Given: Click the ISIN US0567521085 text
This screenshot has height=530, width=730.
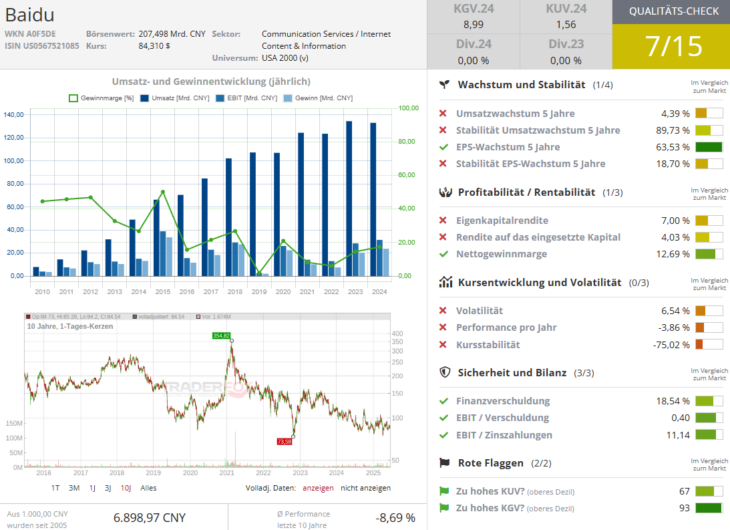Looking at the screenshot, I should (x=42, y=46).
